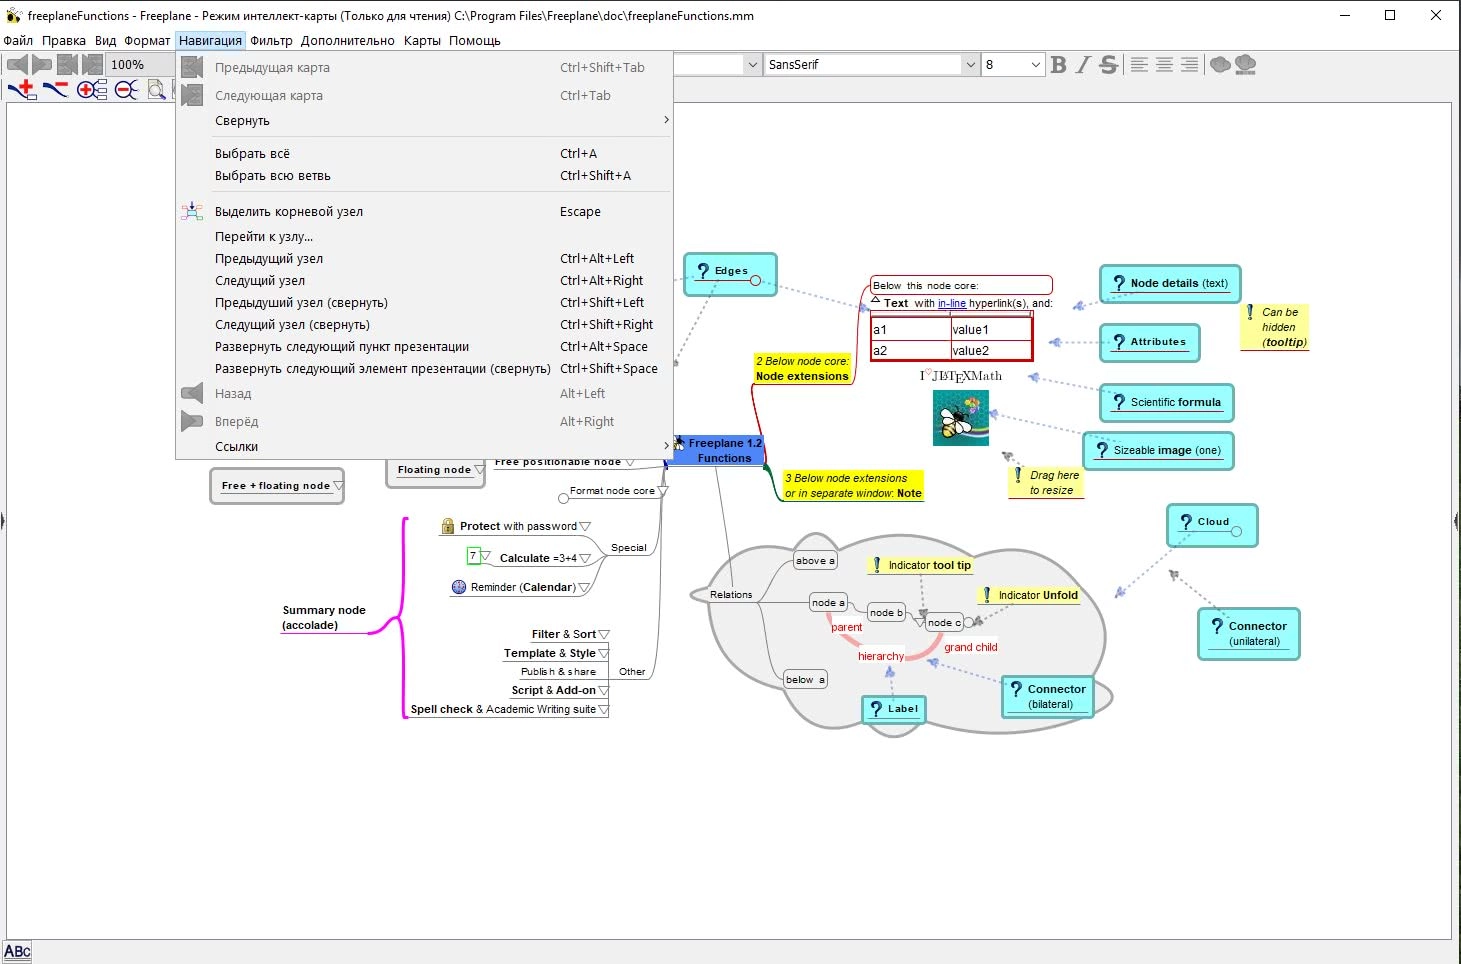Screen dimensions: 1461x964
Task: Choose Перейти к узлу... entry
Action: click(x=424, y=237)
